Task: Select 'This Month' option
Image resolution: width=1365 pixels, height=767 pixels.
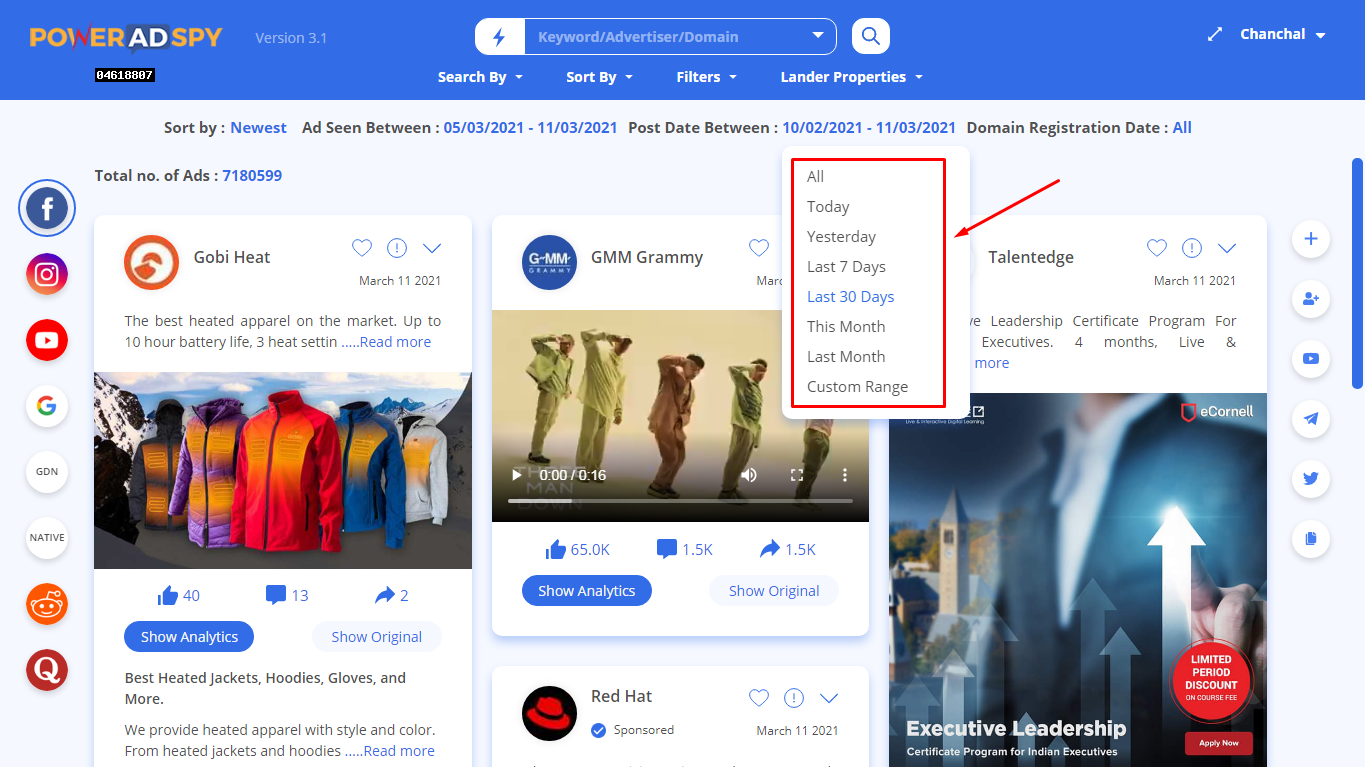Action: 846,327
